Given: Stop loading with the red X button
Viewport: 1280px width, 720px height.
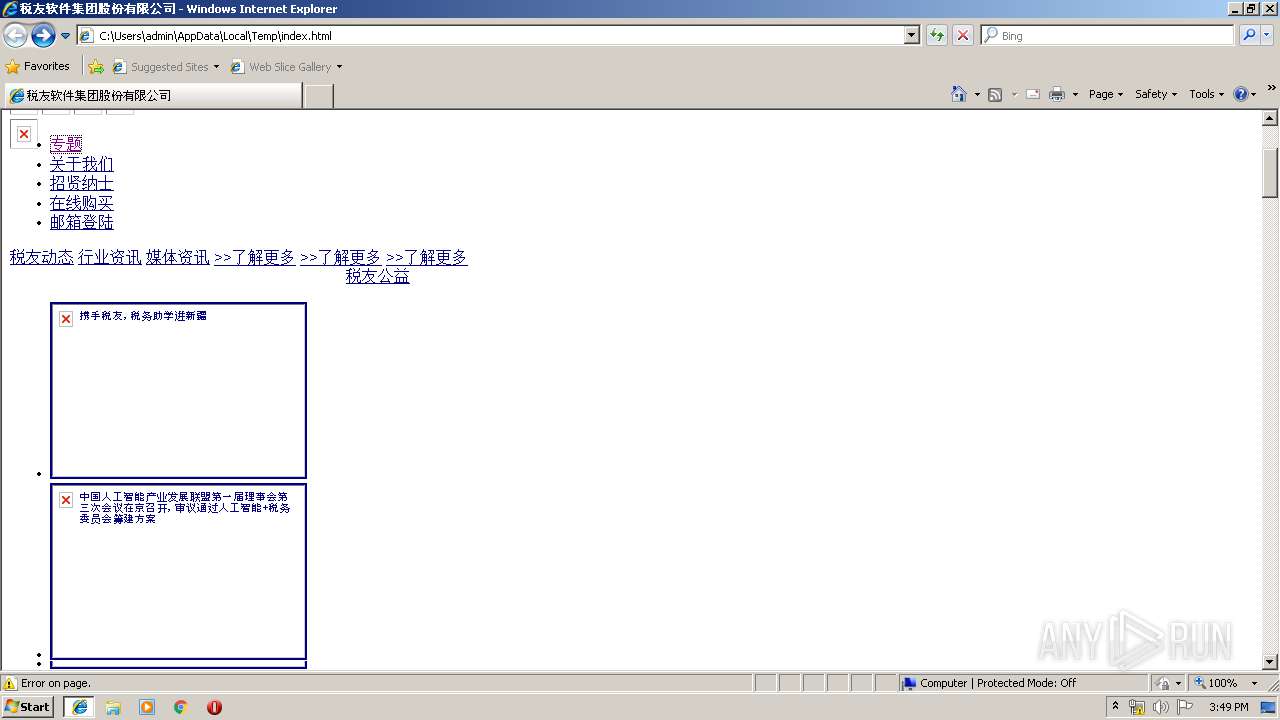Looking at the screenshot, I should coord(962,35).
